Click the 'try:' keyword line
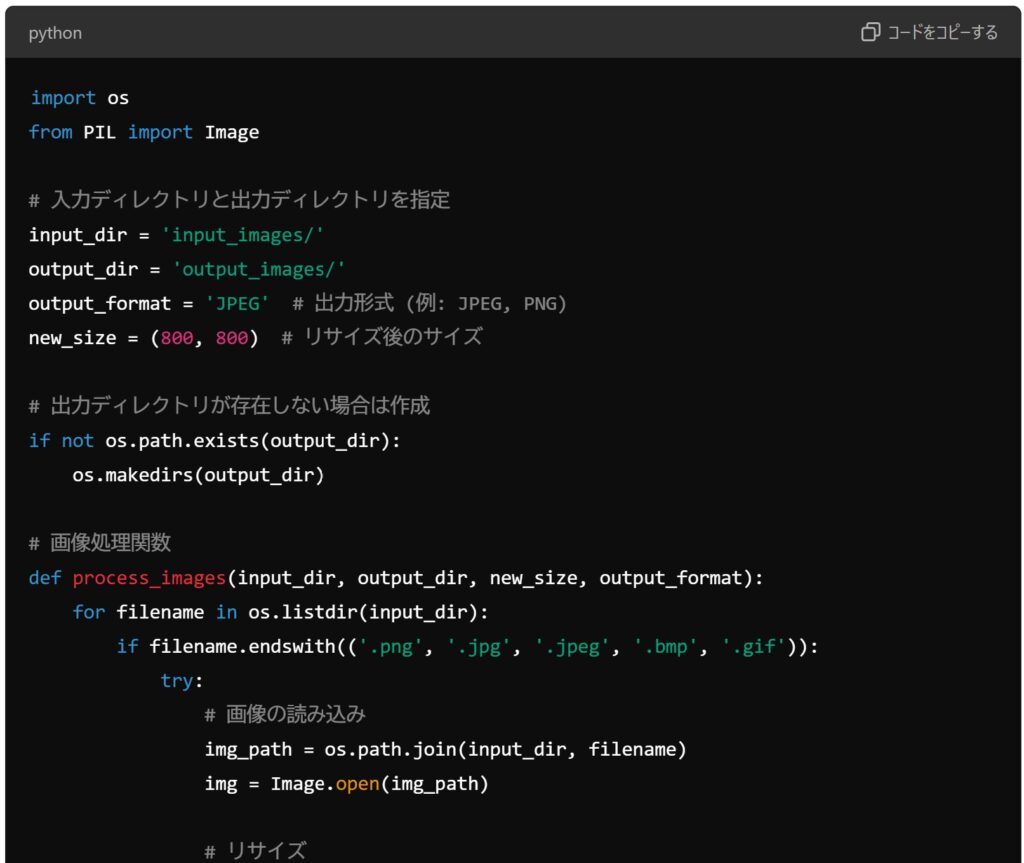Viewport: 1024px width, 863px height. coord(182,681)
